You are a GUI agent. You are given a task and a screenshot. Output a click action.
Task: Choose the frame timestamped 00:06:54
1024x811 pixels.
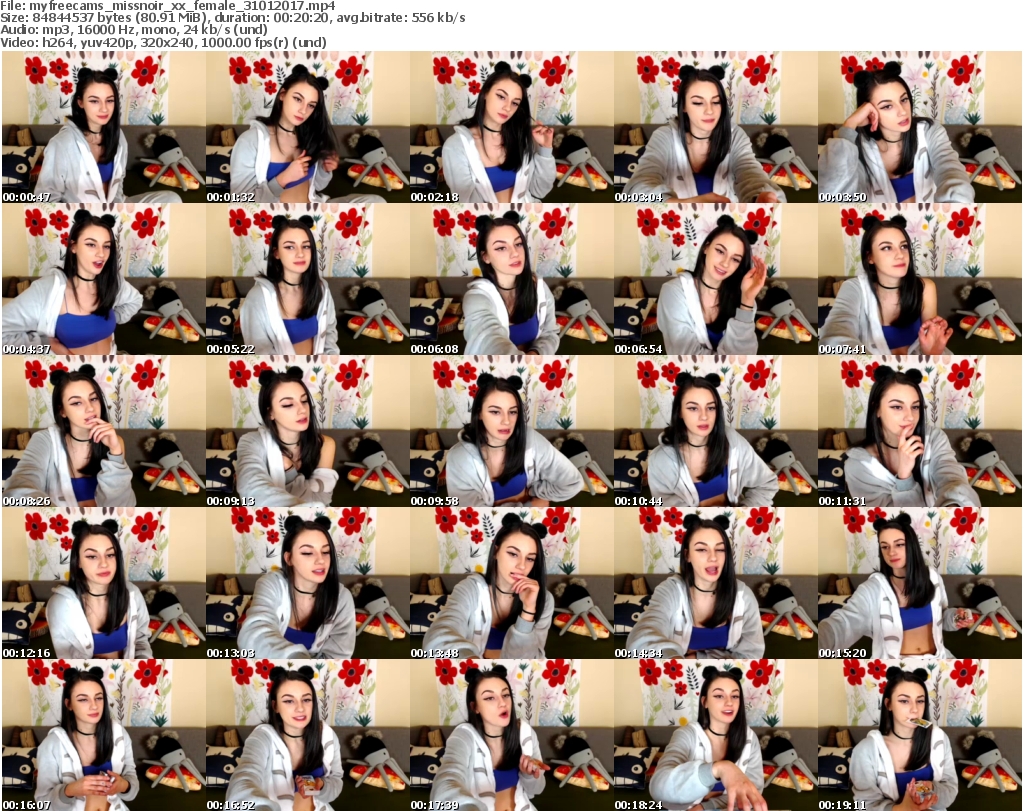(x=715, y=280)
